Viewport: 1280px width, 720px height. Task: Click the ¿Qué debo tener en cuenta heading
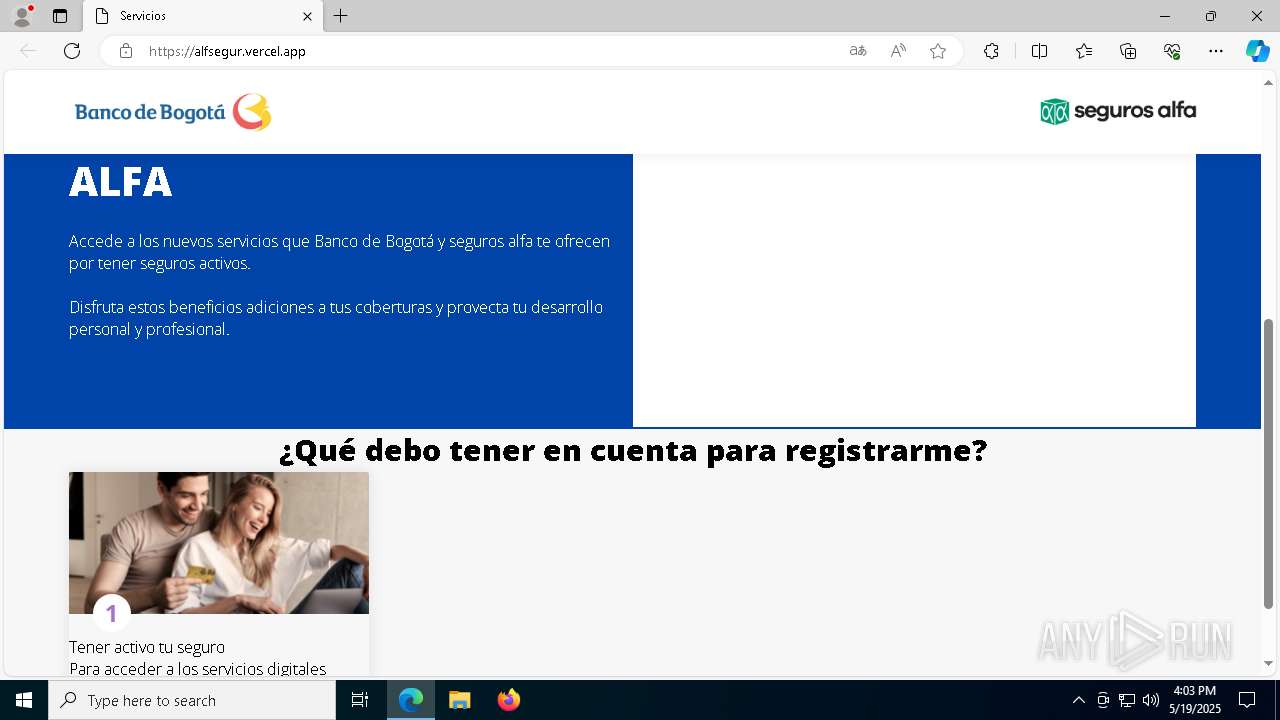pos(633,451)
